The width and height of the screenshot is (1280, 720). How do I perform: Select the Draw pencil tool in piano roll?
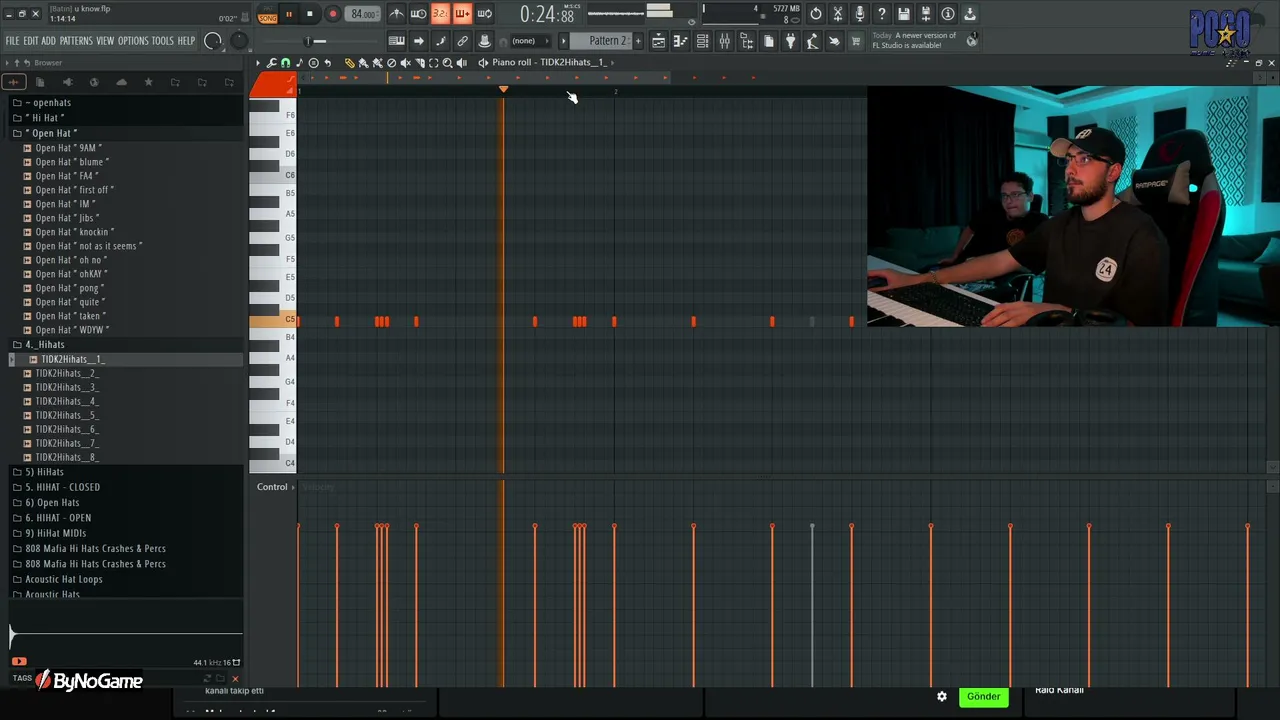(349, 62)
